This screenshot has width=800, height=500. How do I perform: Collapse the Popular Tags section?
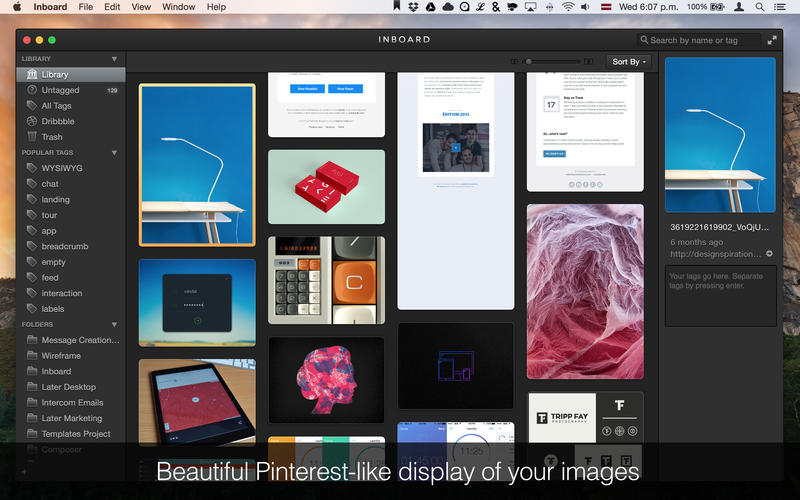click(114, 153)
